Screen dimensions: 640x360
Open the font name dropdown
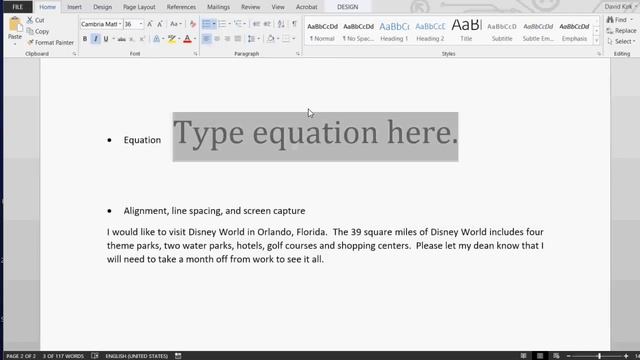pyautogui.click(x=120, y=24)
